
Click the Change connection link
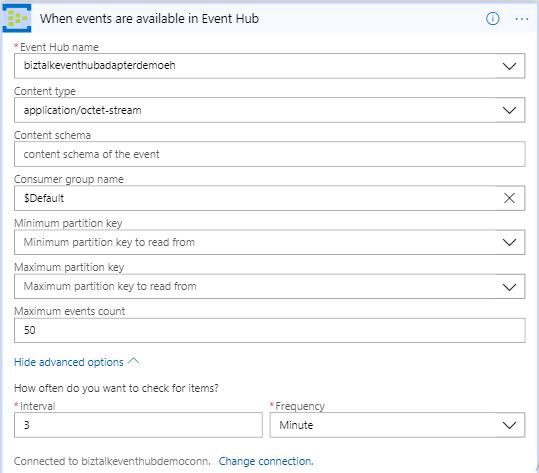[x=266, y=461]
